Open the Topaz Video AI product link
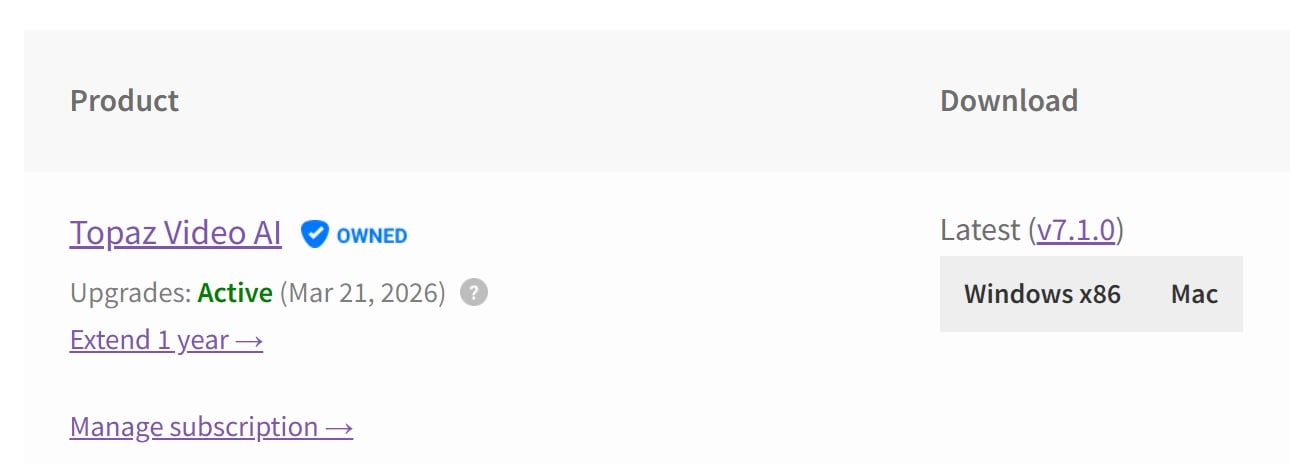Screen dimensions: 1290x464 [175, 233]
